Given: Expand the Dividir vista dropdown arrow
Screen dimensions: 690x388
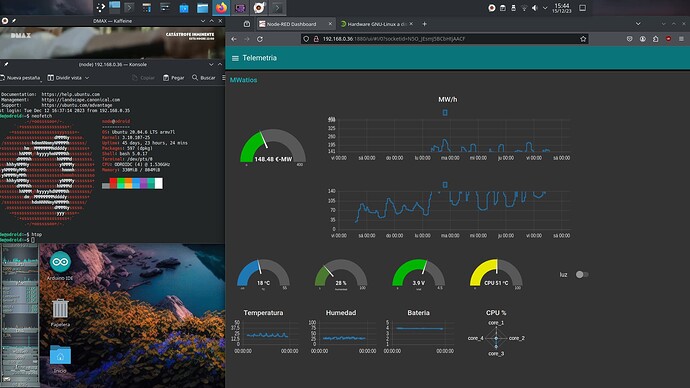Looking at the screenshot, I should [87, 78].
